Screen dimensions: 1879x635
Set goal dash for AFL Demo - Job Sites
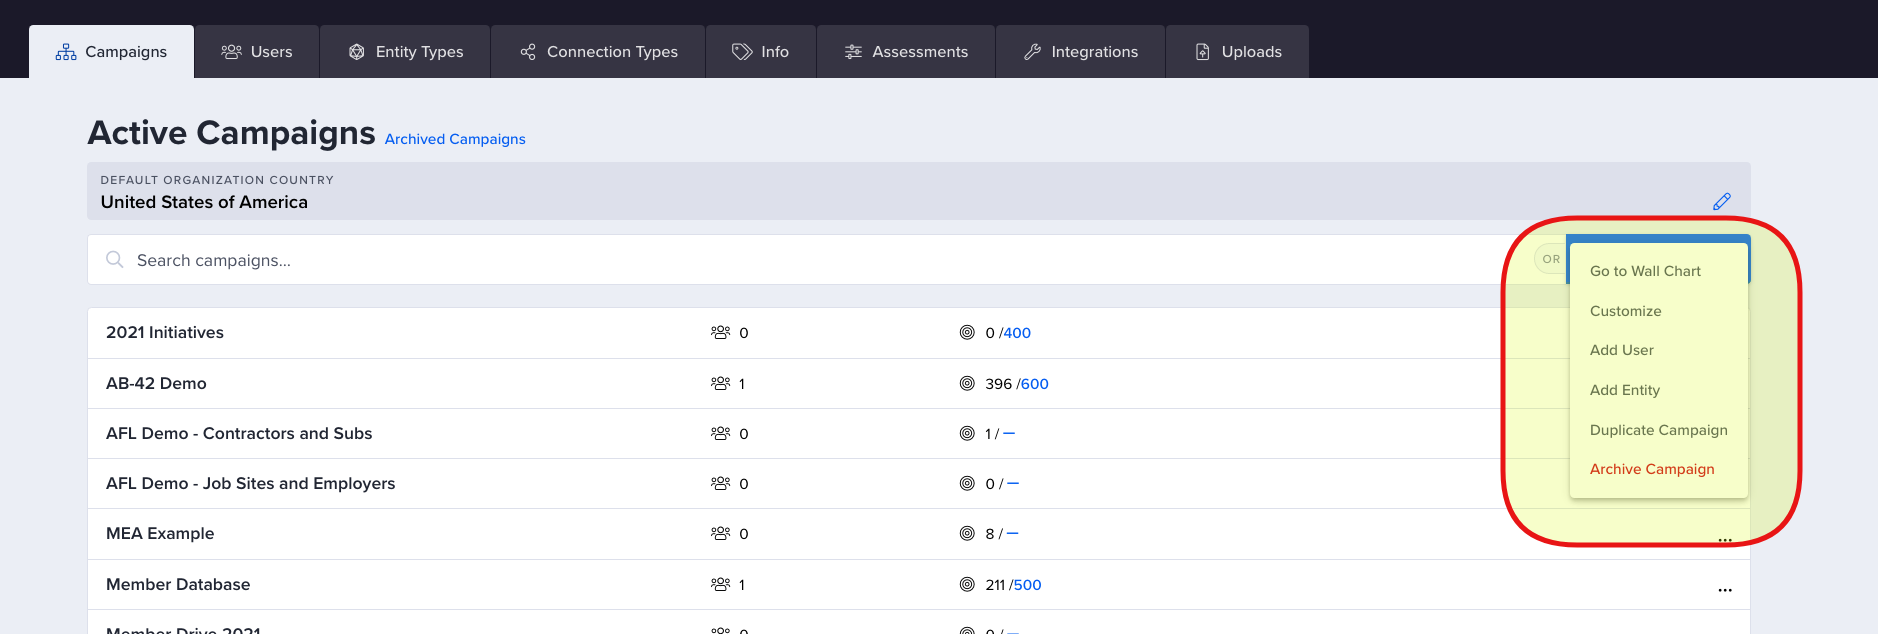coord(1013,483)
